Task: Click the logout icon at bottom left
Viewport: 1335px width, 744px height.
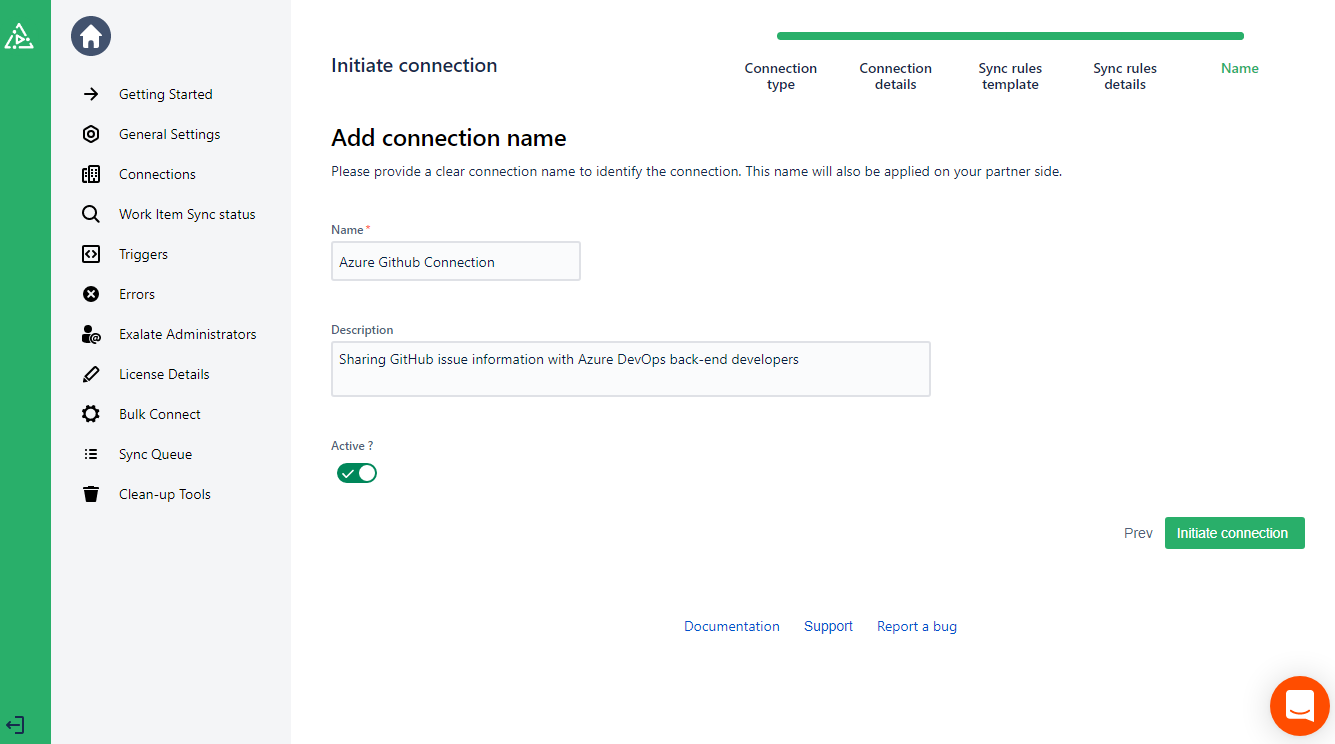Action: coord(15,725)
